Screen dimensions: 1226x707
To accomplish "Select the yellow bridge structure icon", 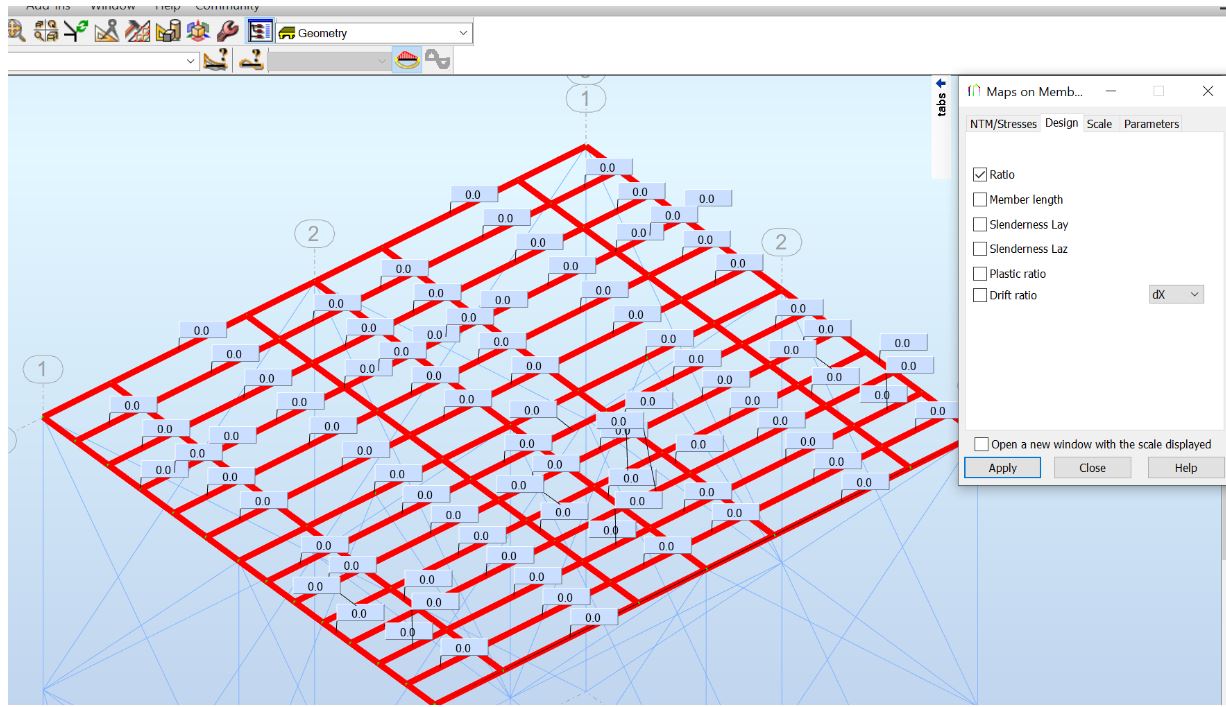I will click(407, 59).
